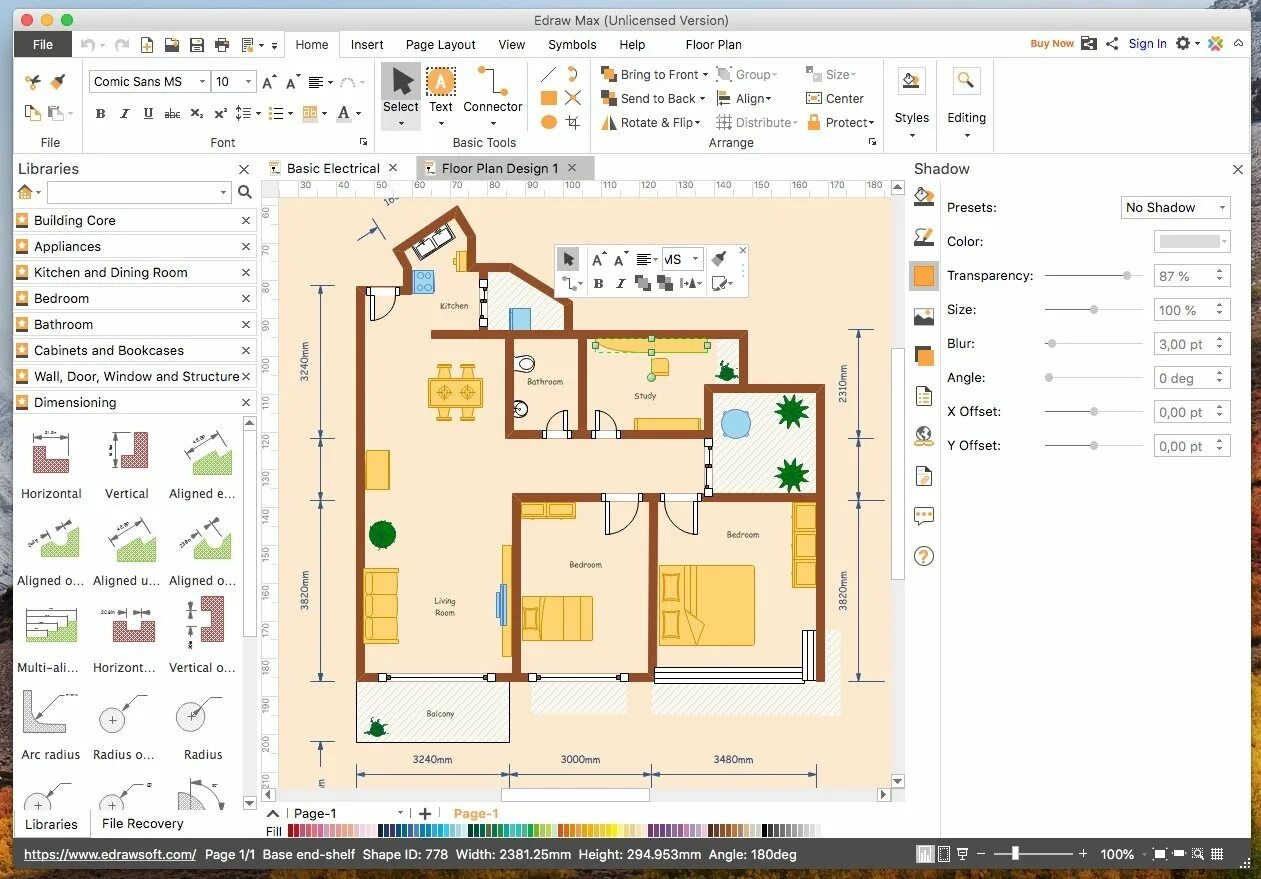Open the help question mark icon
The height and width of the screenshot is (879, 1261).
pos(924,556)
